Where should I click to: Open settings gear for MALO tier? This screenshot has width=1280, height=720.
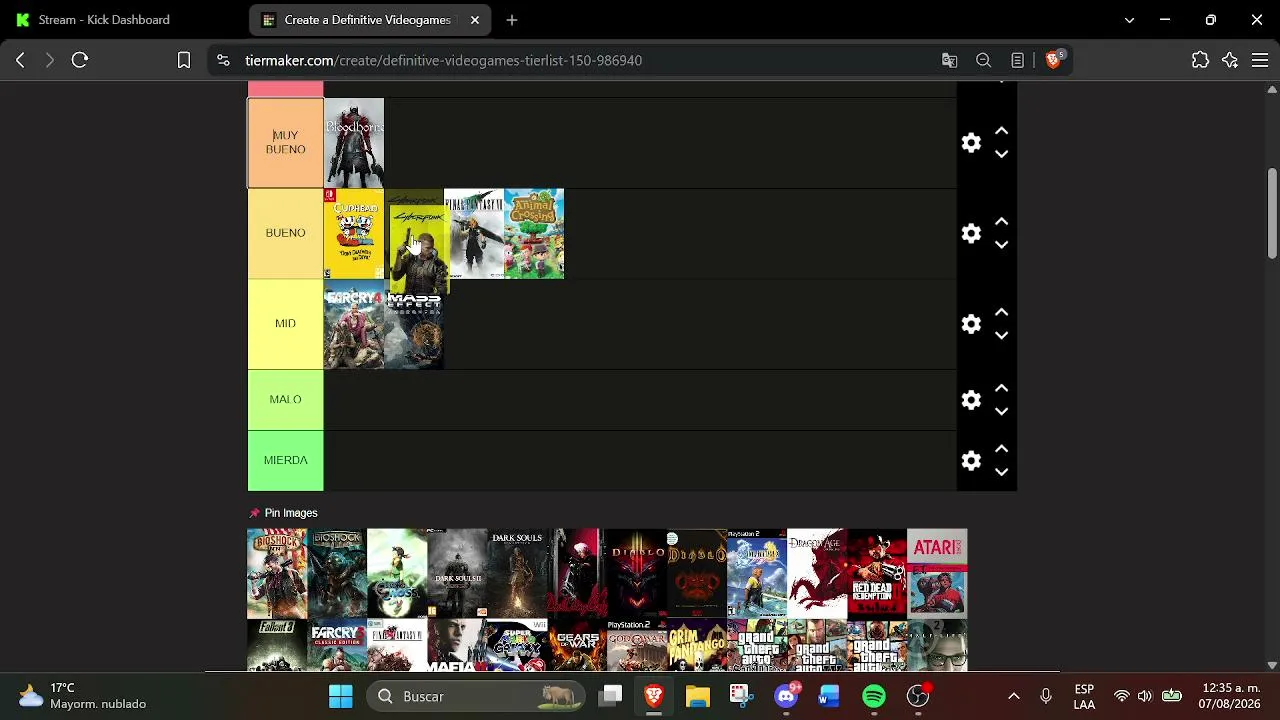971,400
